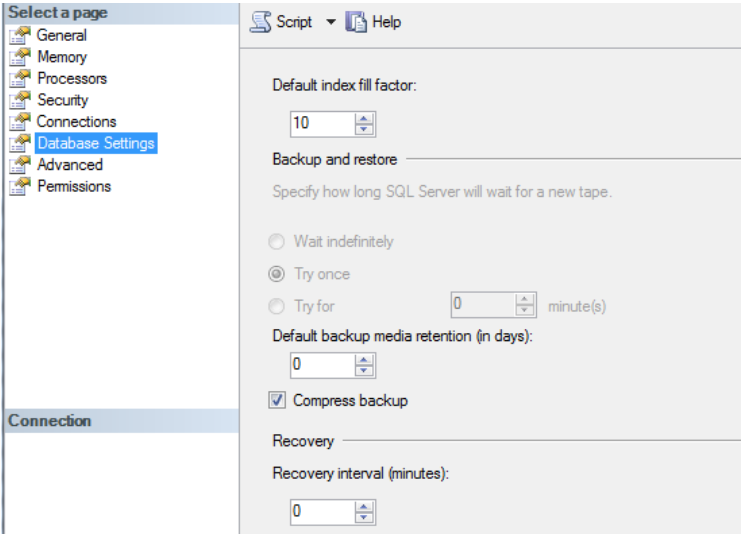
Task: Open the Script dropdown arrow
Action: pyautogui.click(x=332, y=22)
